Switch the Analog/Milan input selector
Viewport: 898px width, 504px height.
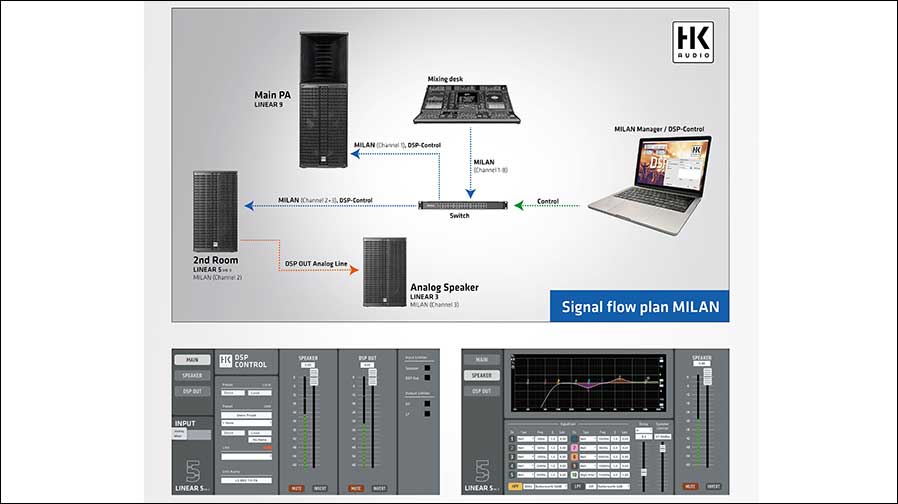pos(191,435)
